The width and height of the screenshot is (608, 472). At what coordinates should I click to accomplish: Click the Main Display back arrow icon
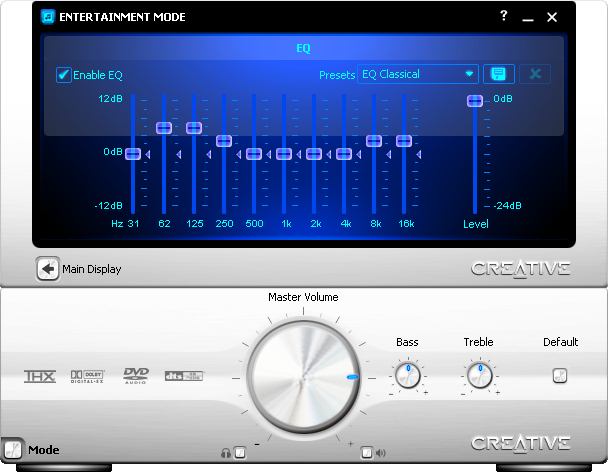tap(47, 268)
